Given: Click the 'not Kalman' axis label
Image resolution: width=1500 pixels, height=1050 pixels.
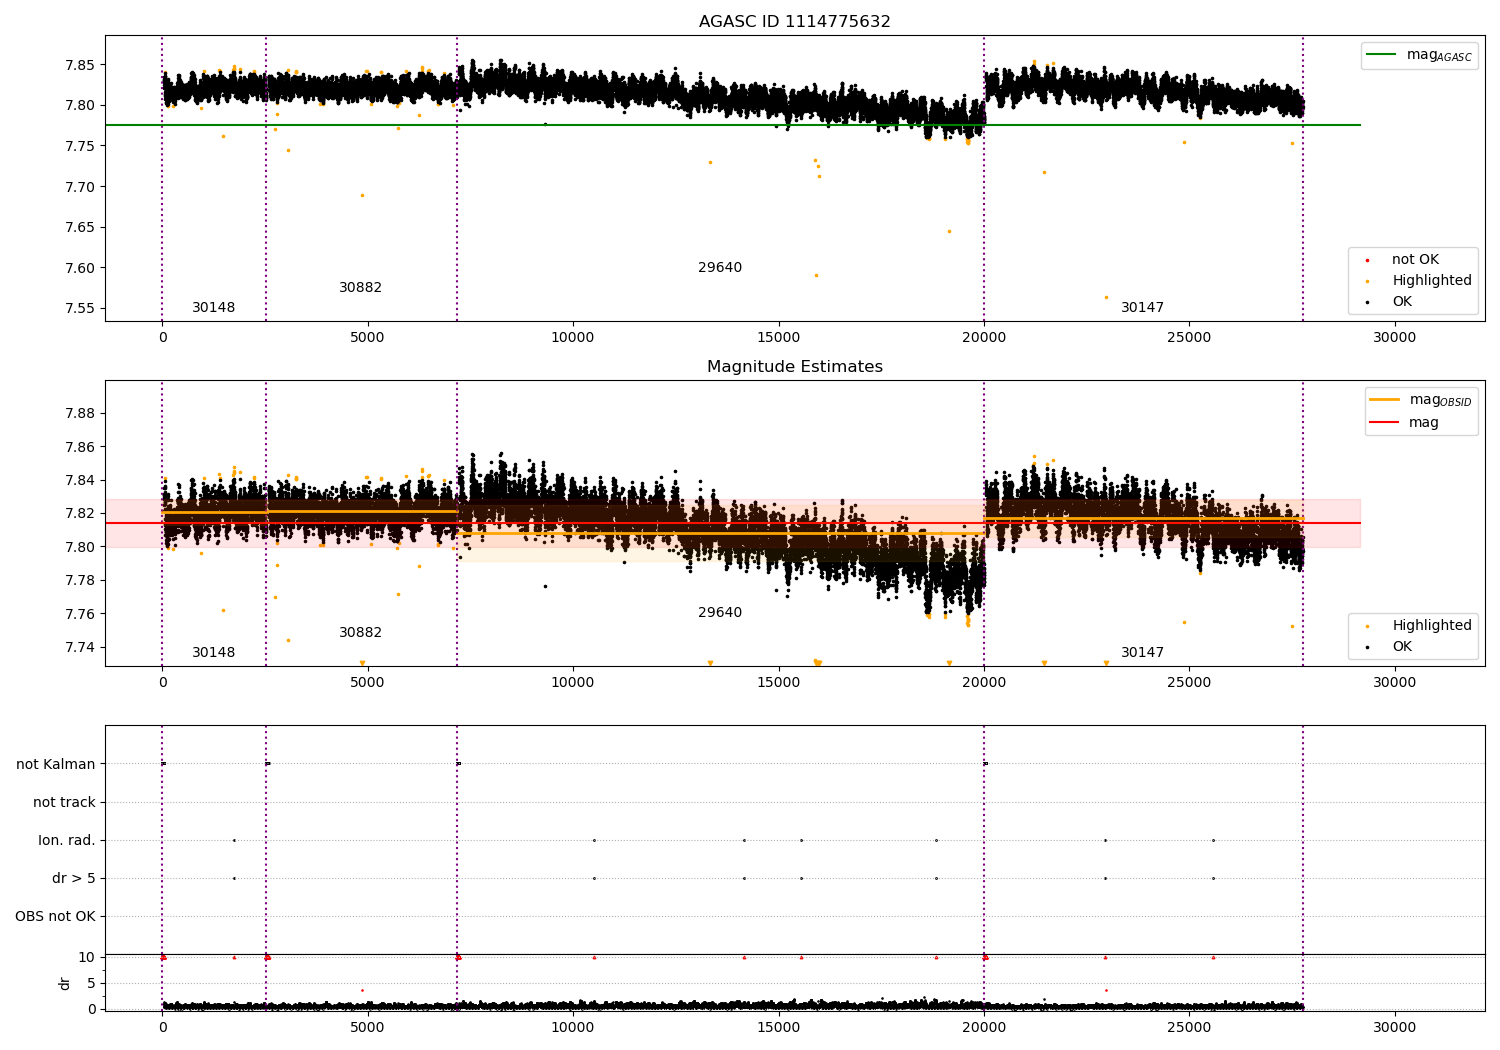Looking at the screenshot, I should [x=56, y=765].
